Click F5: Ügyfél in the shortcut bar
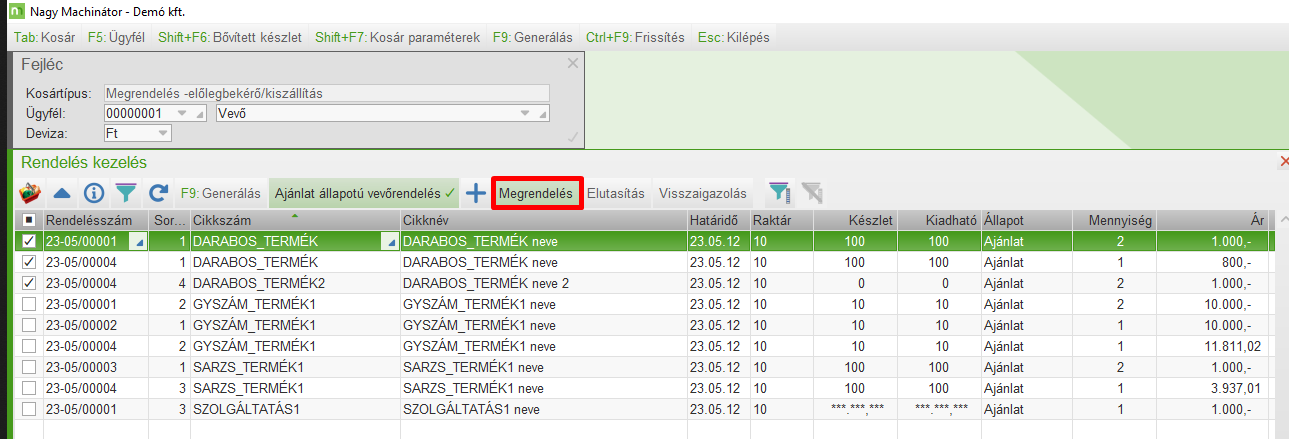The height and width of the screenshot is (439, 1289). [x=117, y=37]
